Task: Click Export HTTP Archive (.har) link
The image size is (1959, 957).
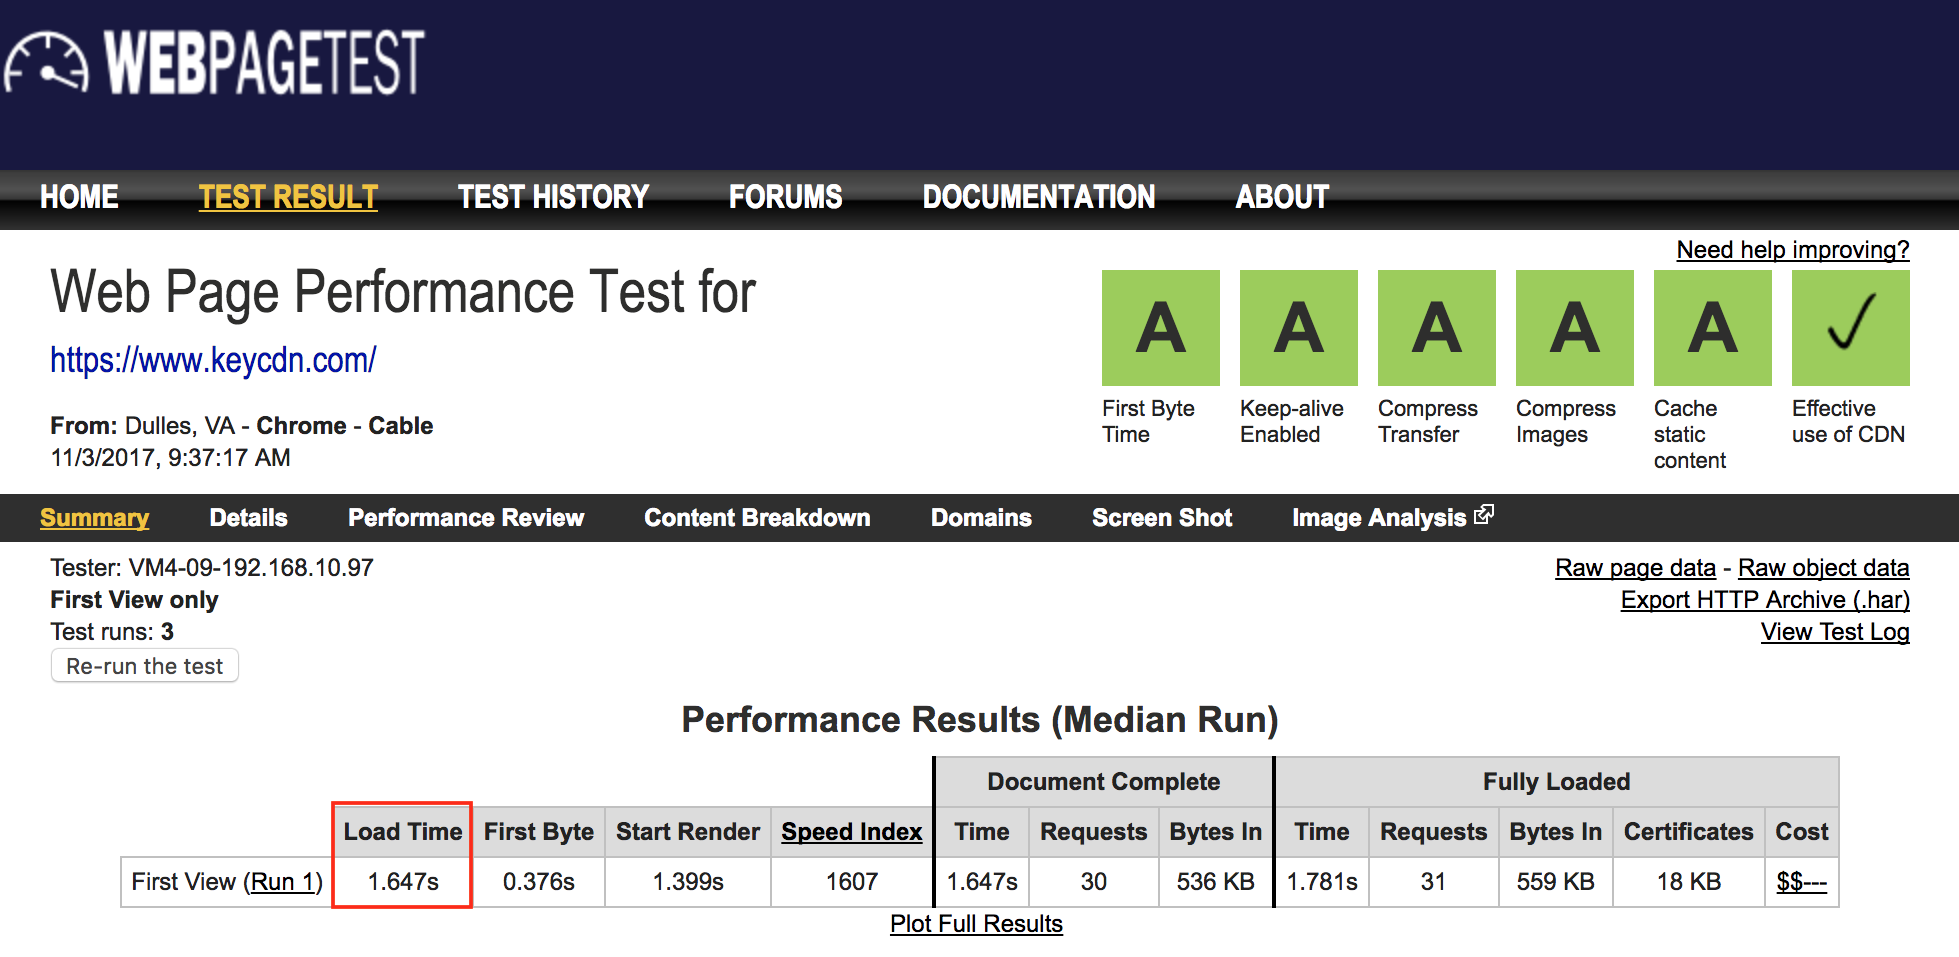Action: [x=1765, y=600]
